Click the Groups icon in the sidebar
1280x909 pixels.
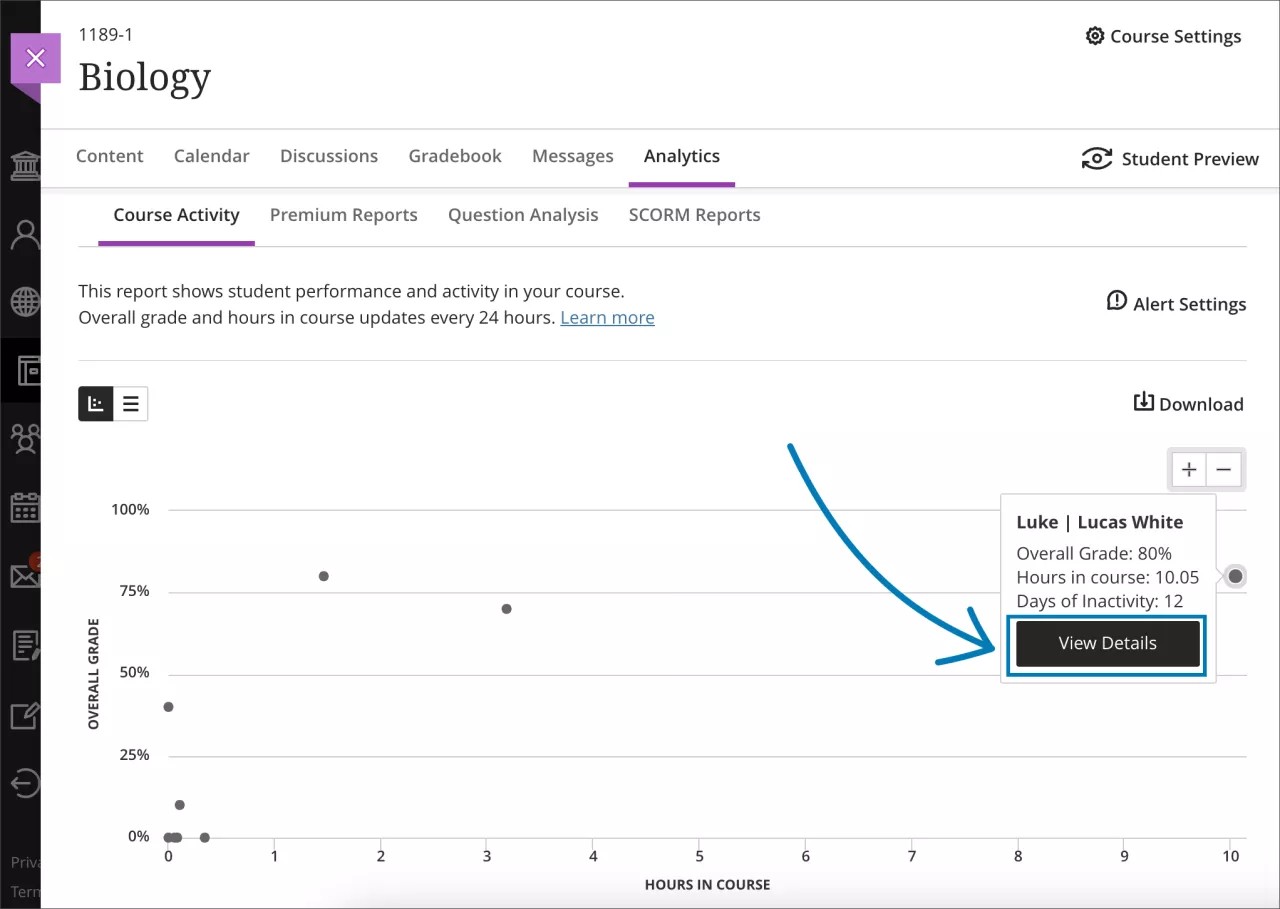point(24,438)
